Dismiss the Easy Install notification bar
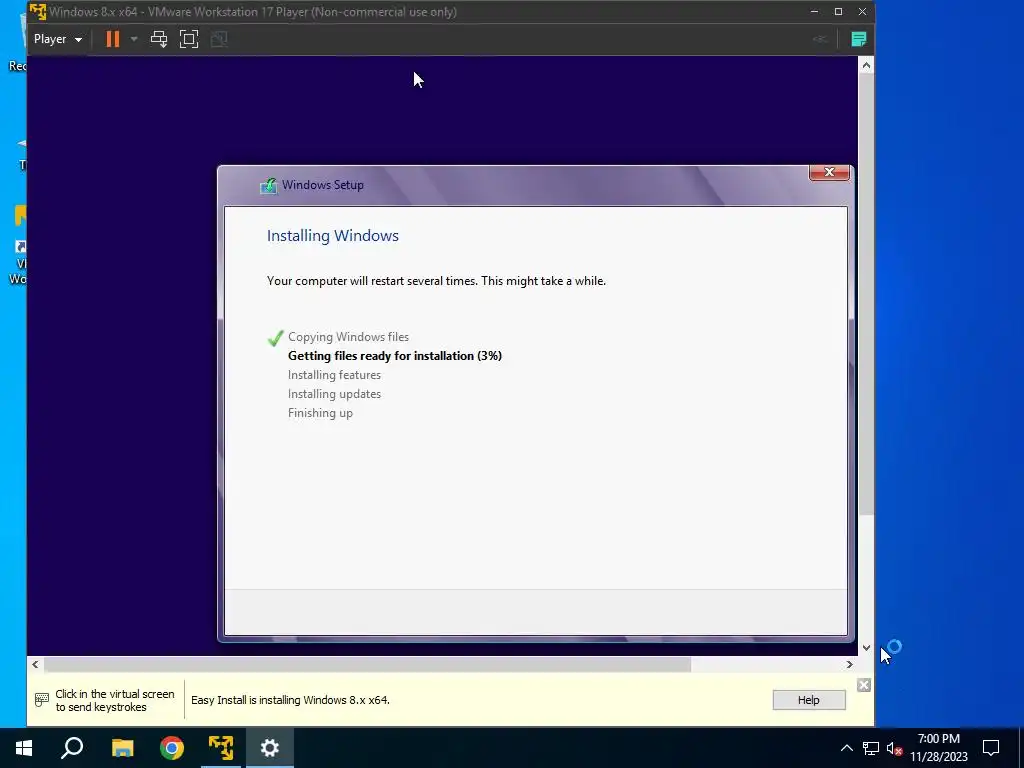This screenshot has height=768, width=1024. point(864,685)
